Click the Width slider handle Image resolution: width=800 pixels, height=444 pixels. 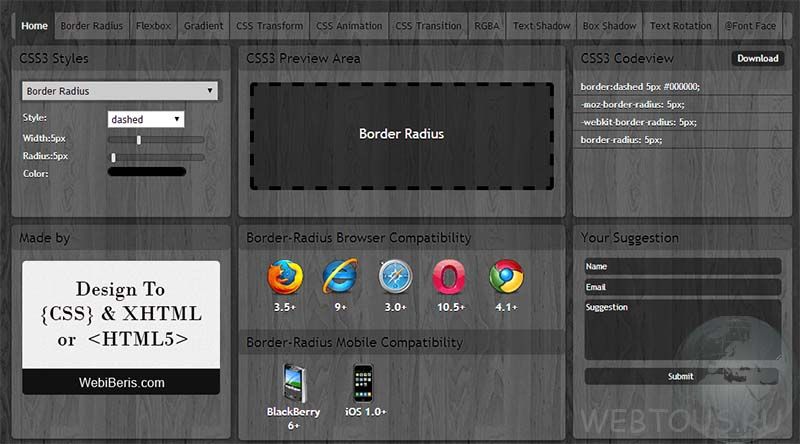coord(139,139)
